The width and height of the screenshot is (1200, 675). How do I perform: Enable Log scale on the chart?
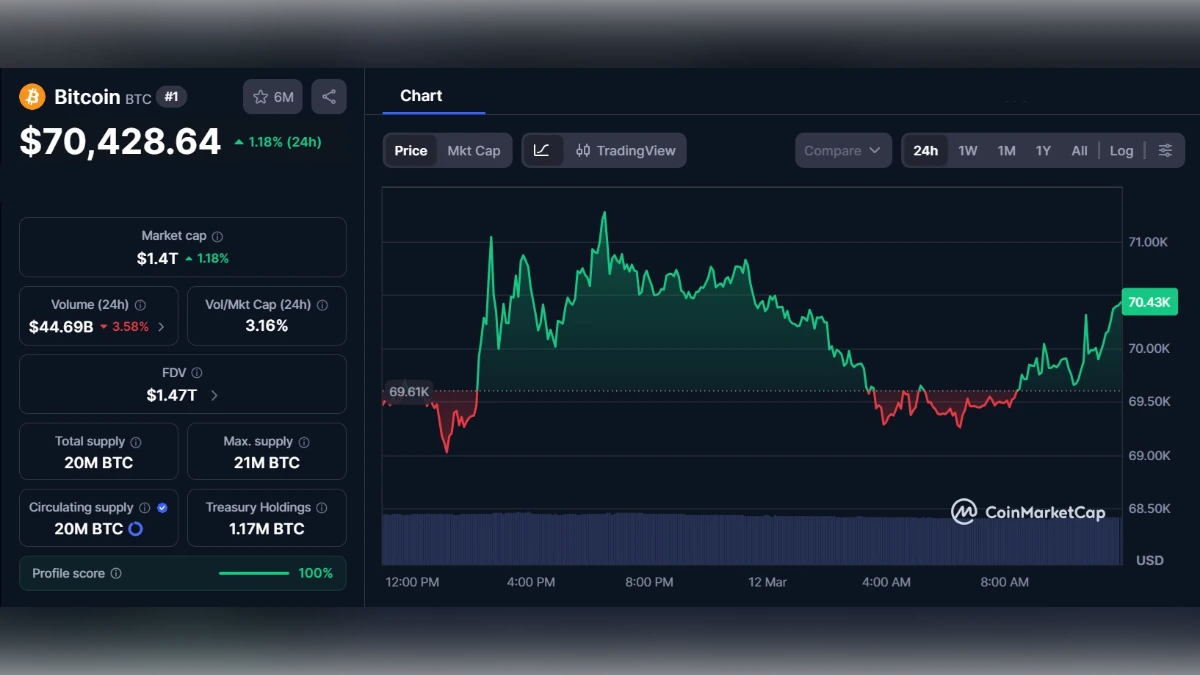[x=1121, y=150]
